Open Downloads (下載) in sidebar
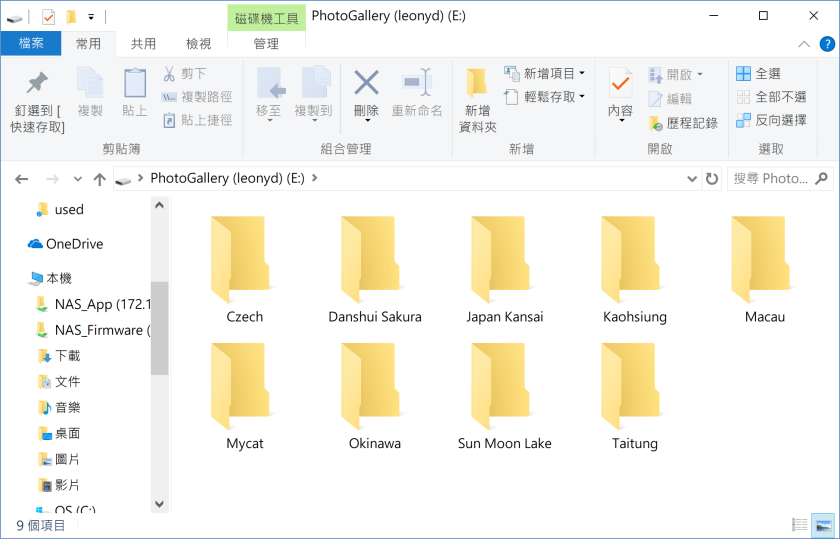Viewport: 840px width, 539px height. (59, 356)
